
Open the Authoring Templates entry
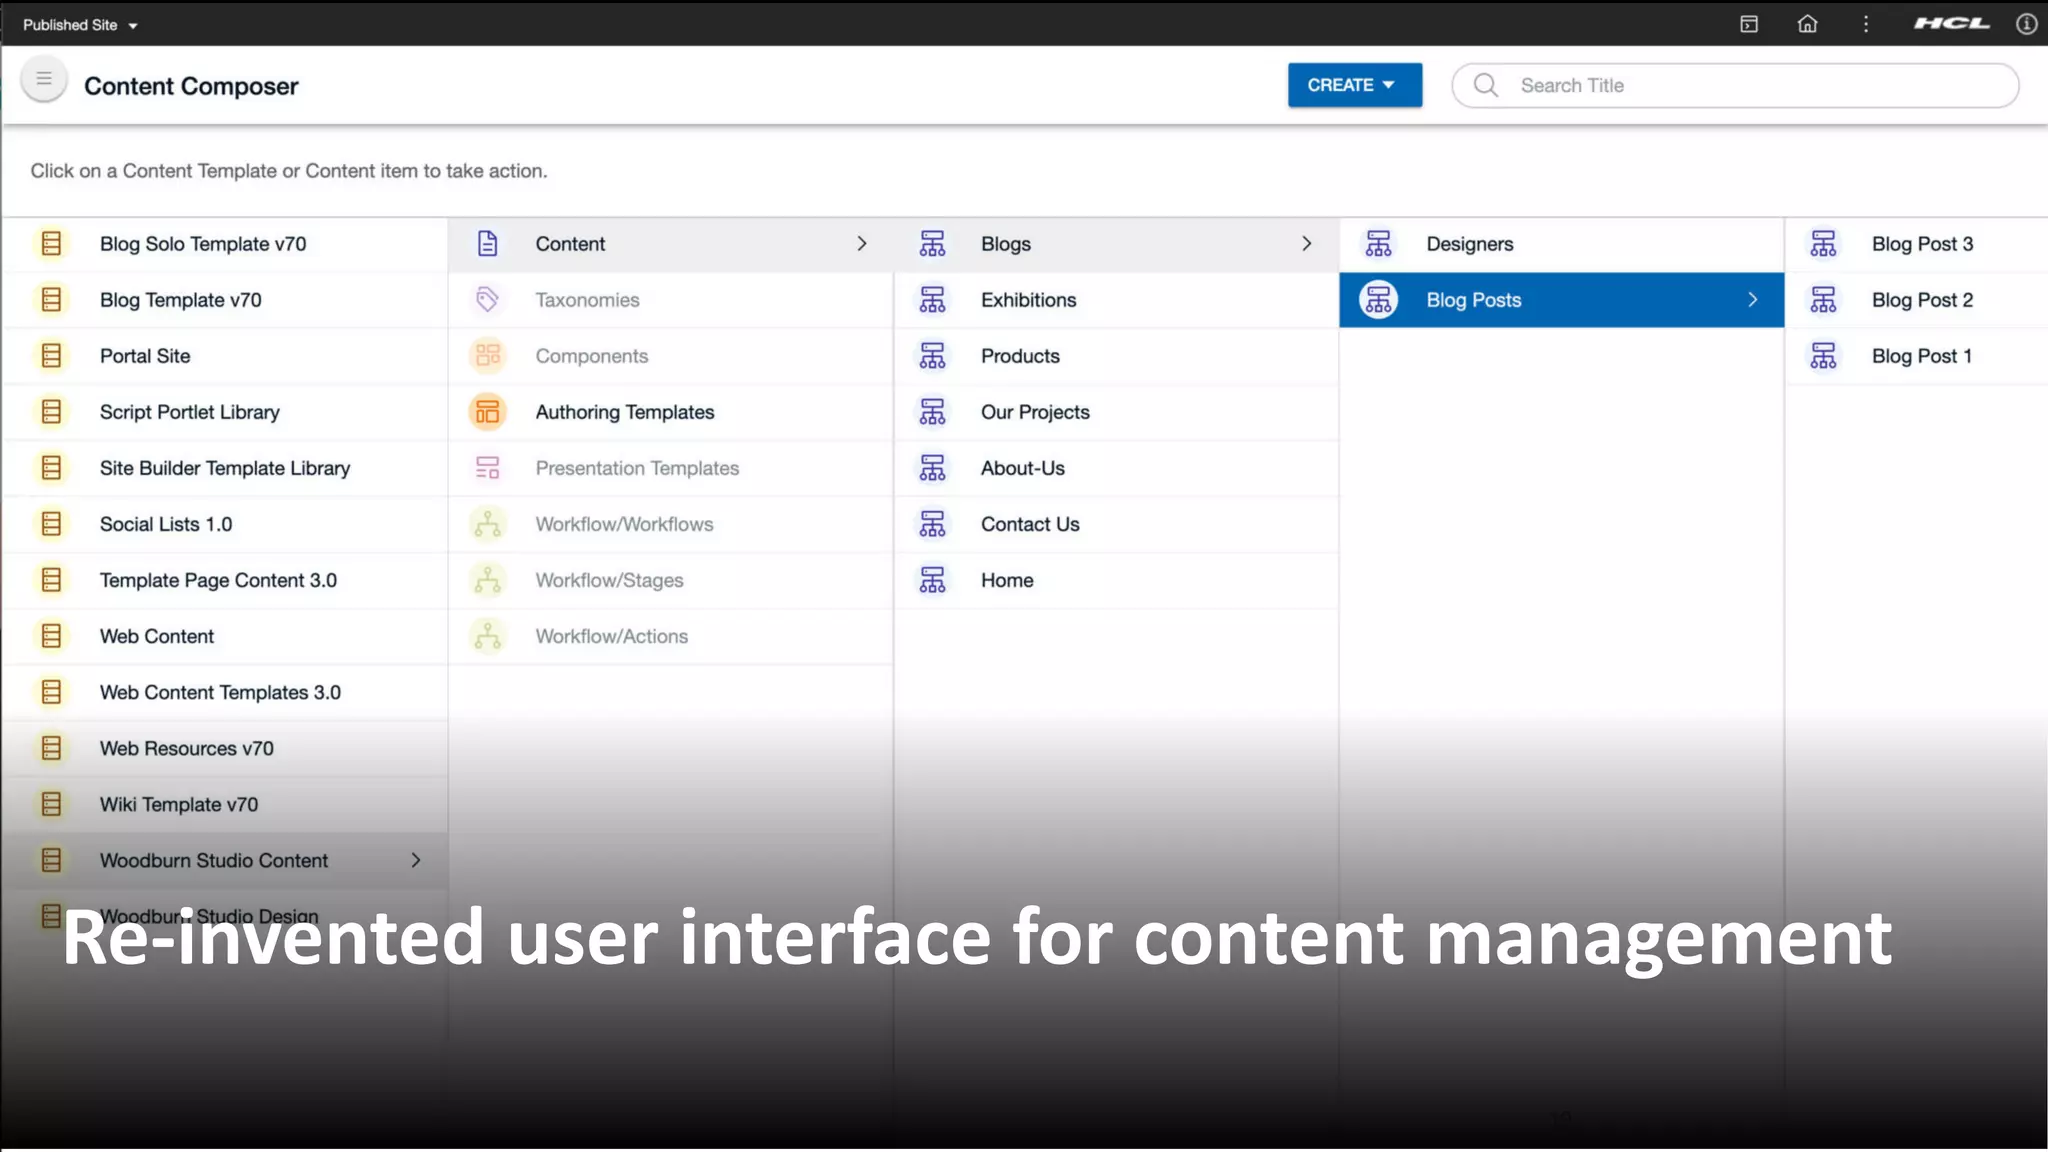coord(671,412)
